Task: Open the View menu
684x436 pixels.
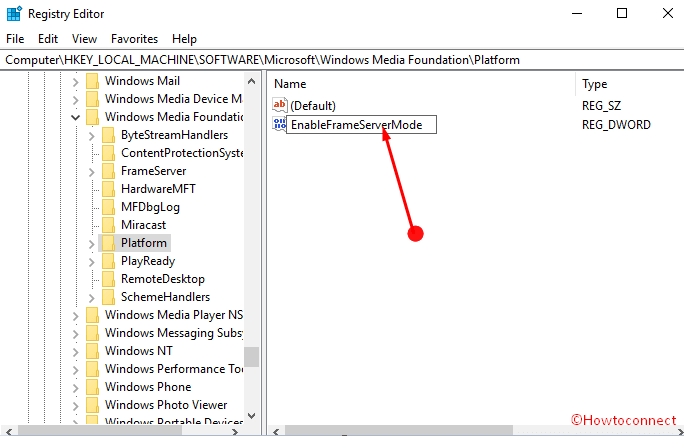Action: 84,39
